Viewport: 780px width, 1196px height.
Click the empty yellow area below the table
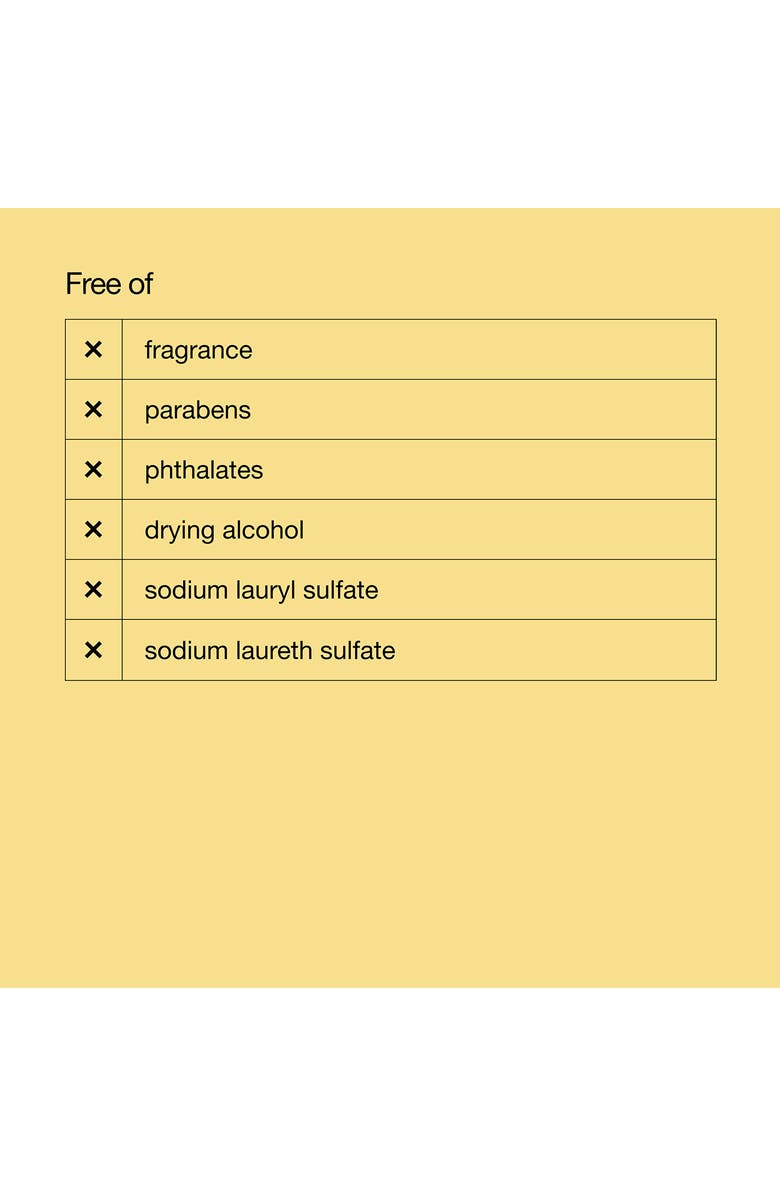(390, 830)
